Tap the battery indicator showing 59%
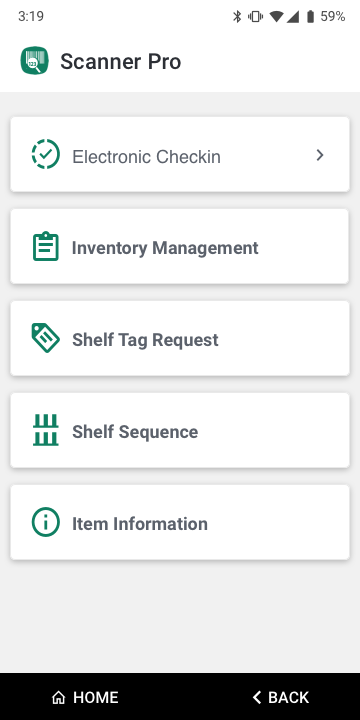 (326, 17)
